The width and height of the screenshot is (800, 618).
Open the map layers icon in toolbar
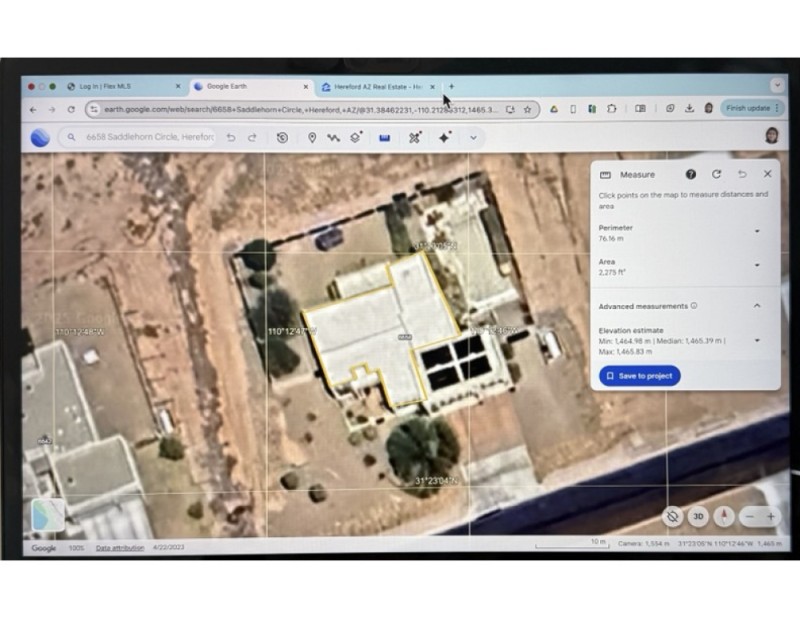click(x=354, y=139)
